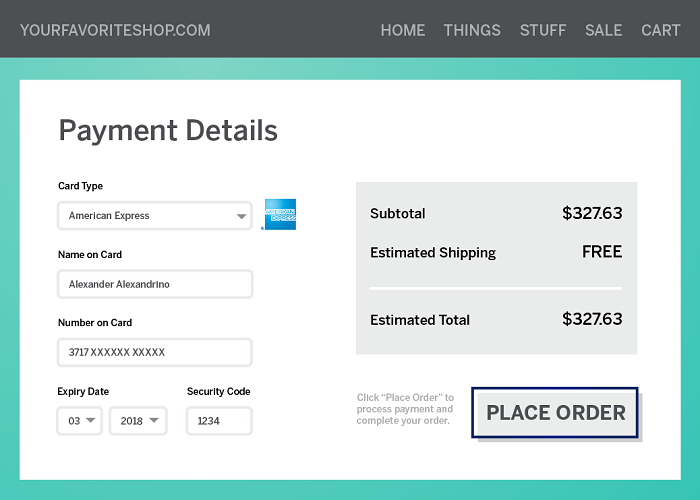This screenshot has width=700, height=500.
Task: Click the FREE estimated shipping value
Action: (602, 252)
